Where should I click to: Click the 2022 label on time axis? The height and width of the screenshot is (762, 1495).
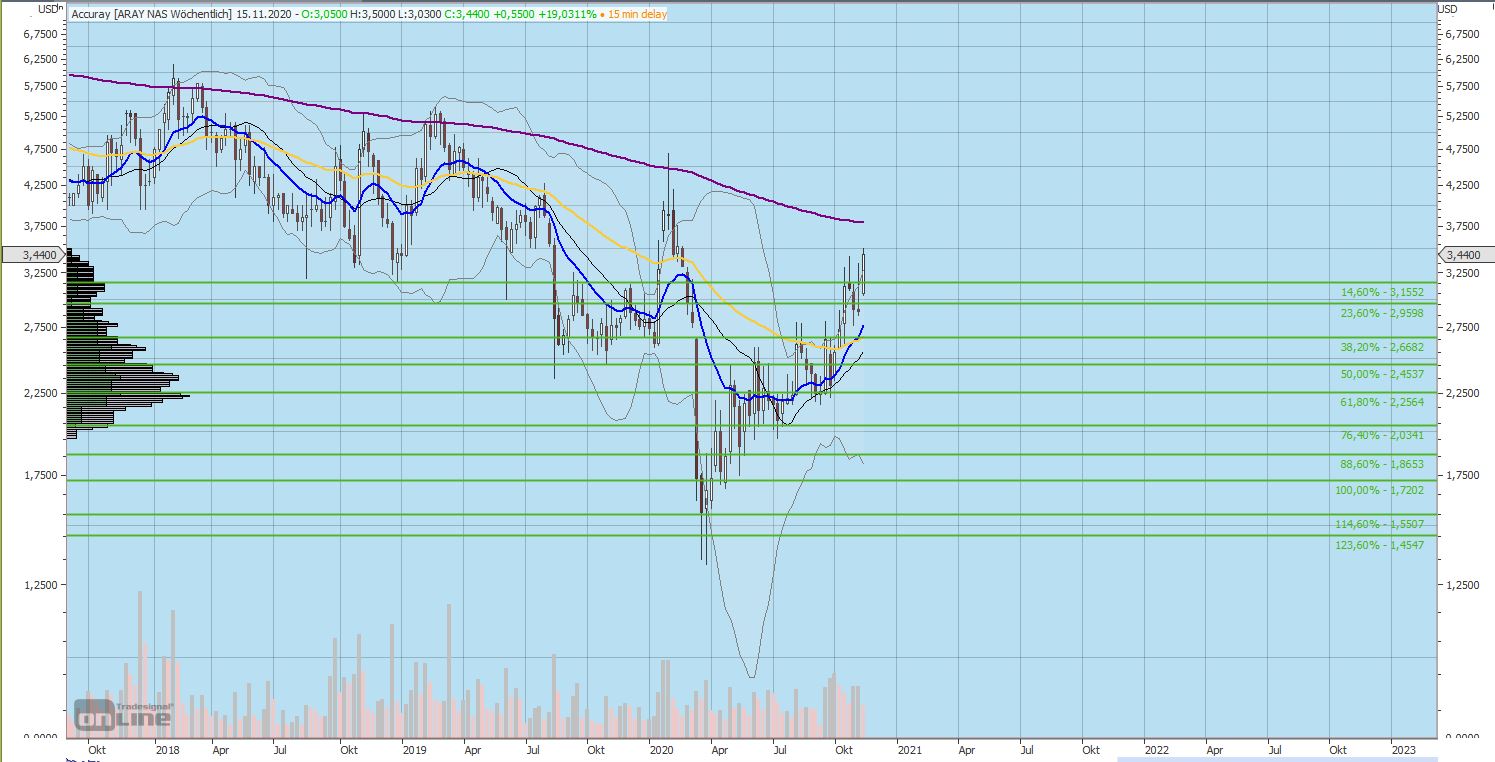1156,749
